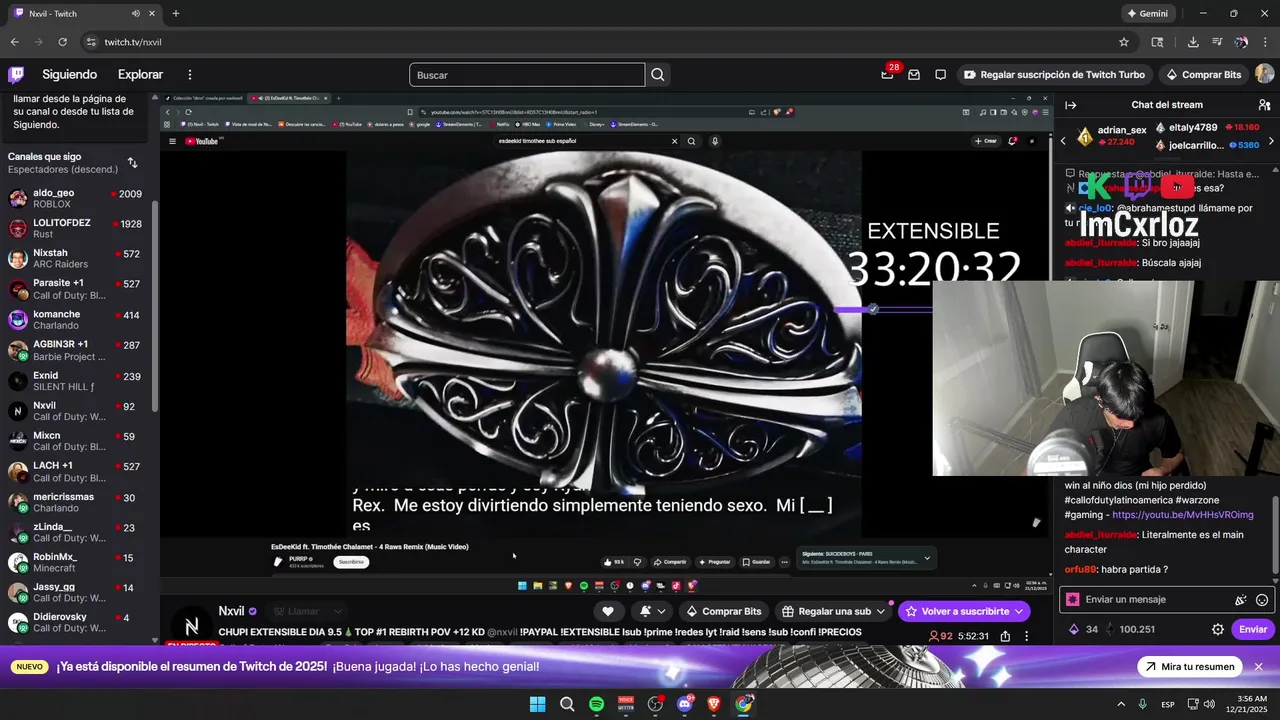Click the eltaly4789 gifter entry

point(1207,128)
